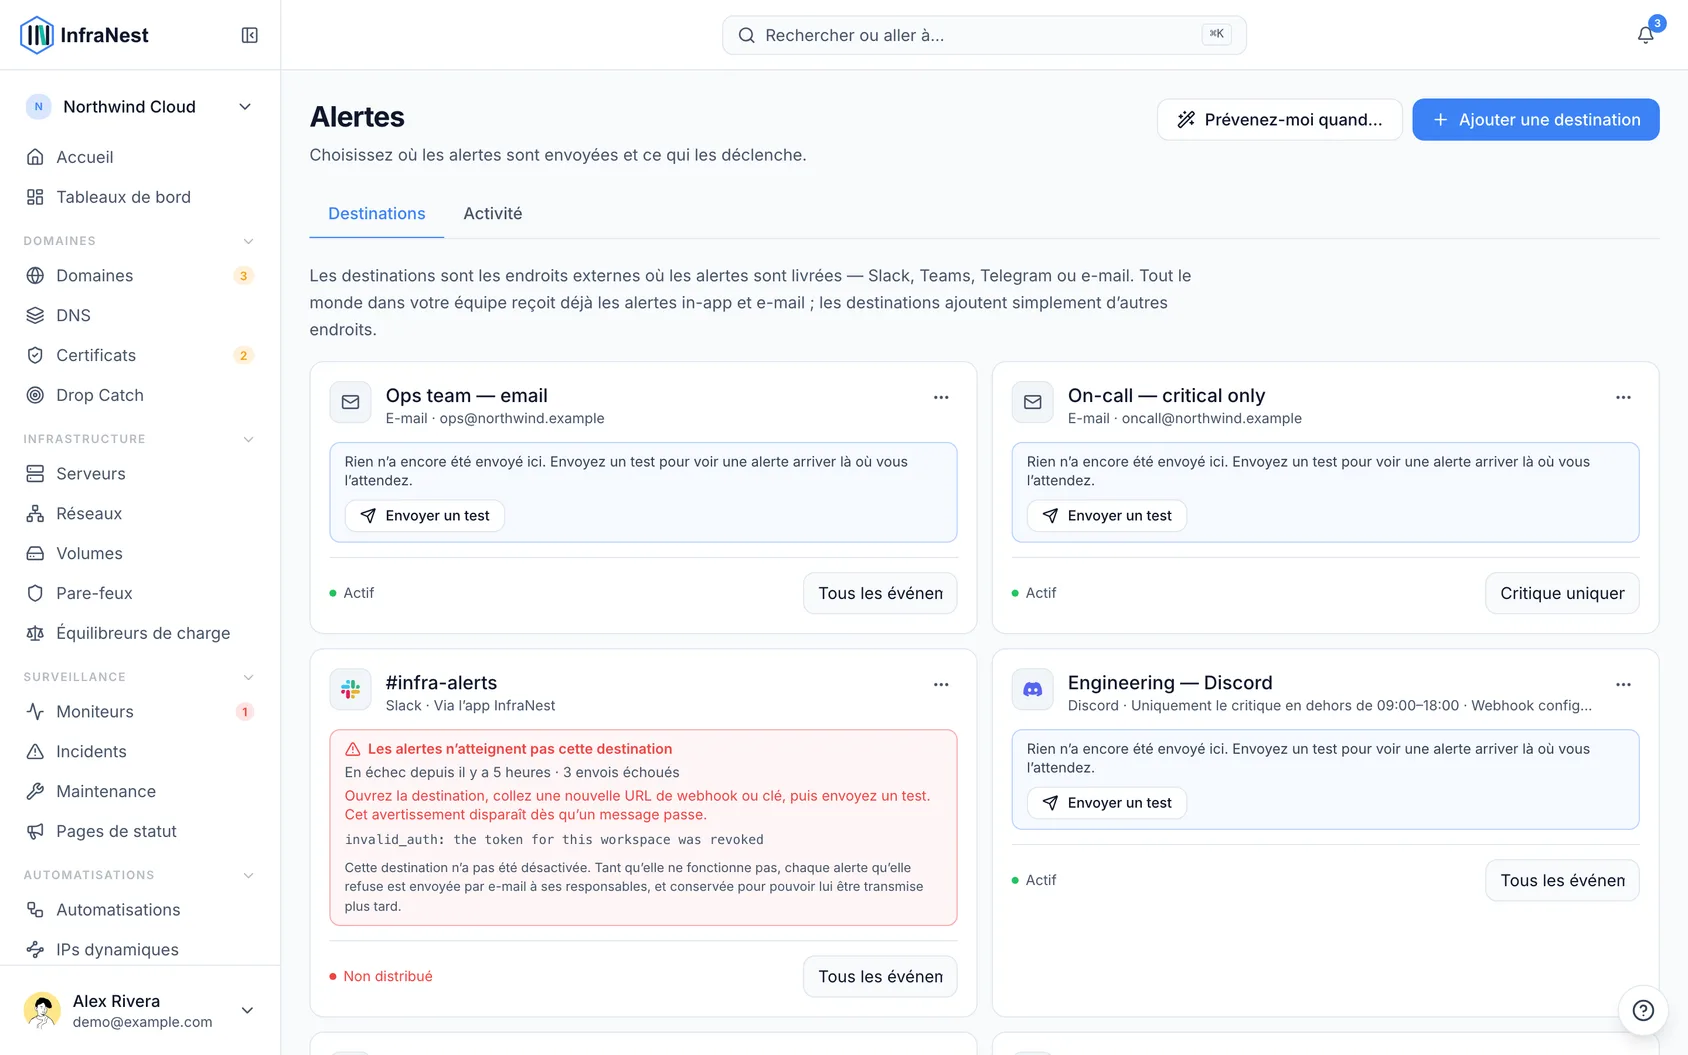Open the help question mark button
The width and height of the screenshot is (1688, 1055).
coord(1643,1010)
